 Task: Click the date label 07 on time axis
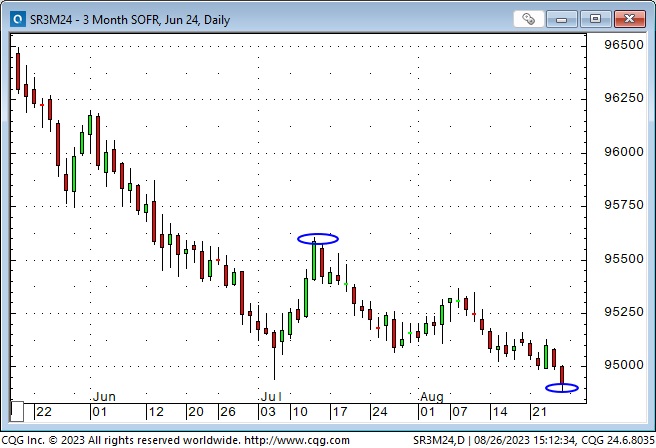[x=459, y=412]
